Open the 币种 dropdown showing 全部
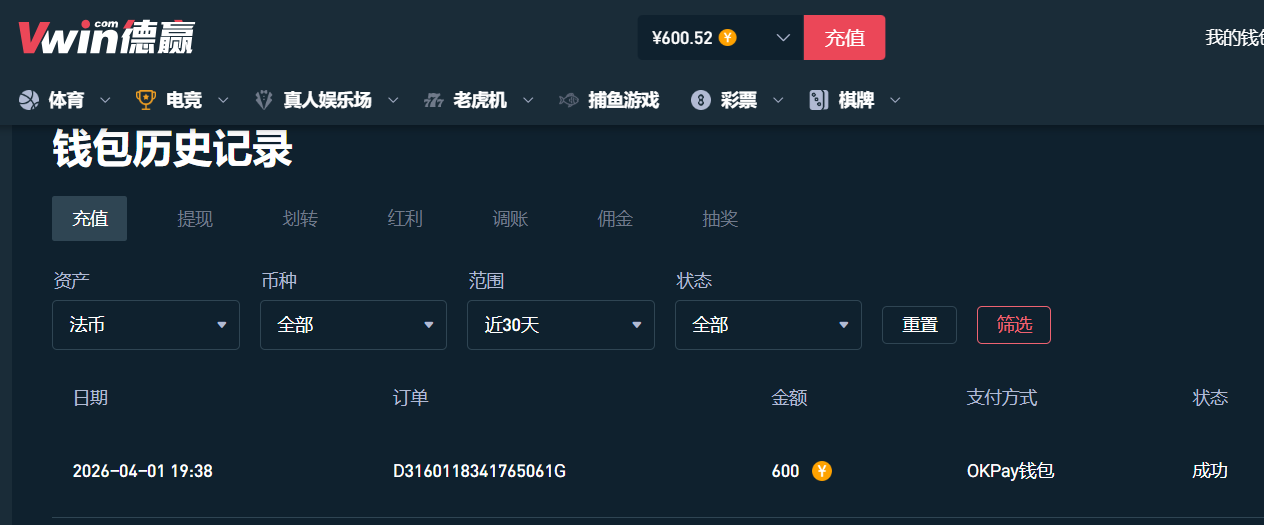Screen dimensions: 1264x525 (353, 325)
